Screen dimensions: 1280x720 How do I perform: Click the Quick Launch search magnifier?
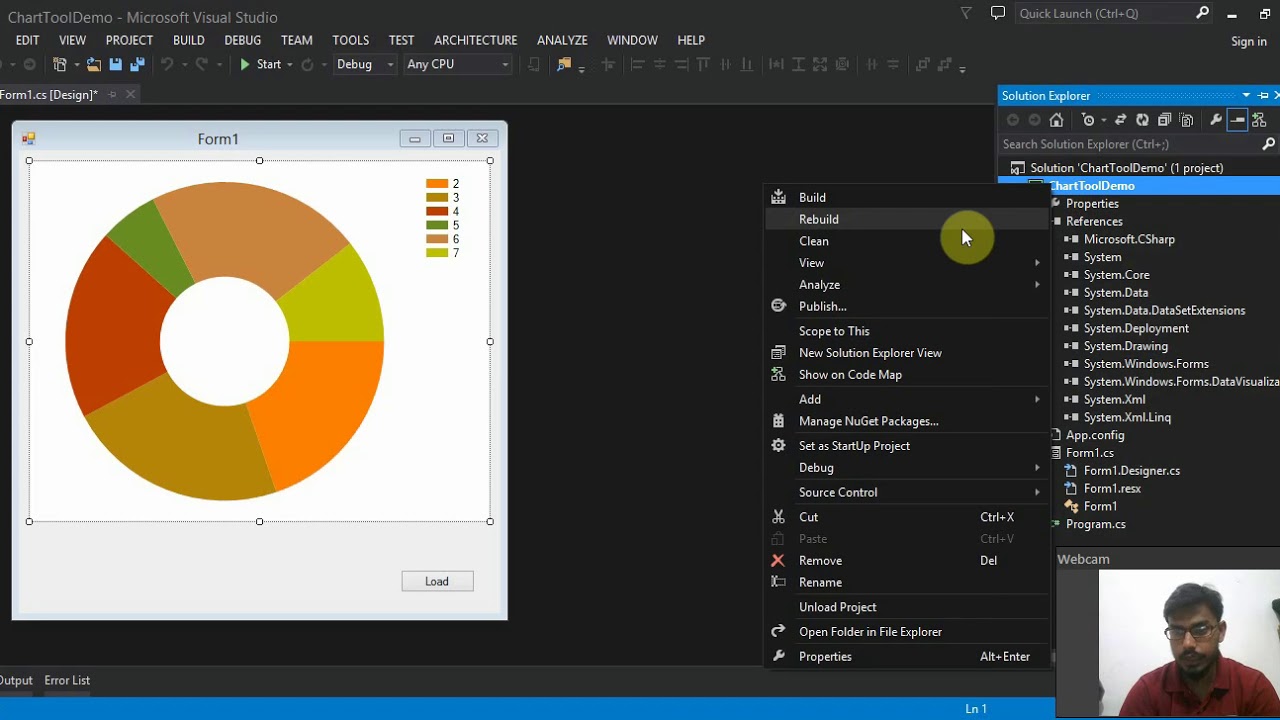[1202, 13]
